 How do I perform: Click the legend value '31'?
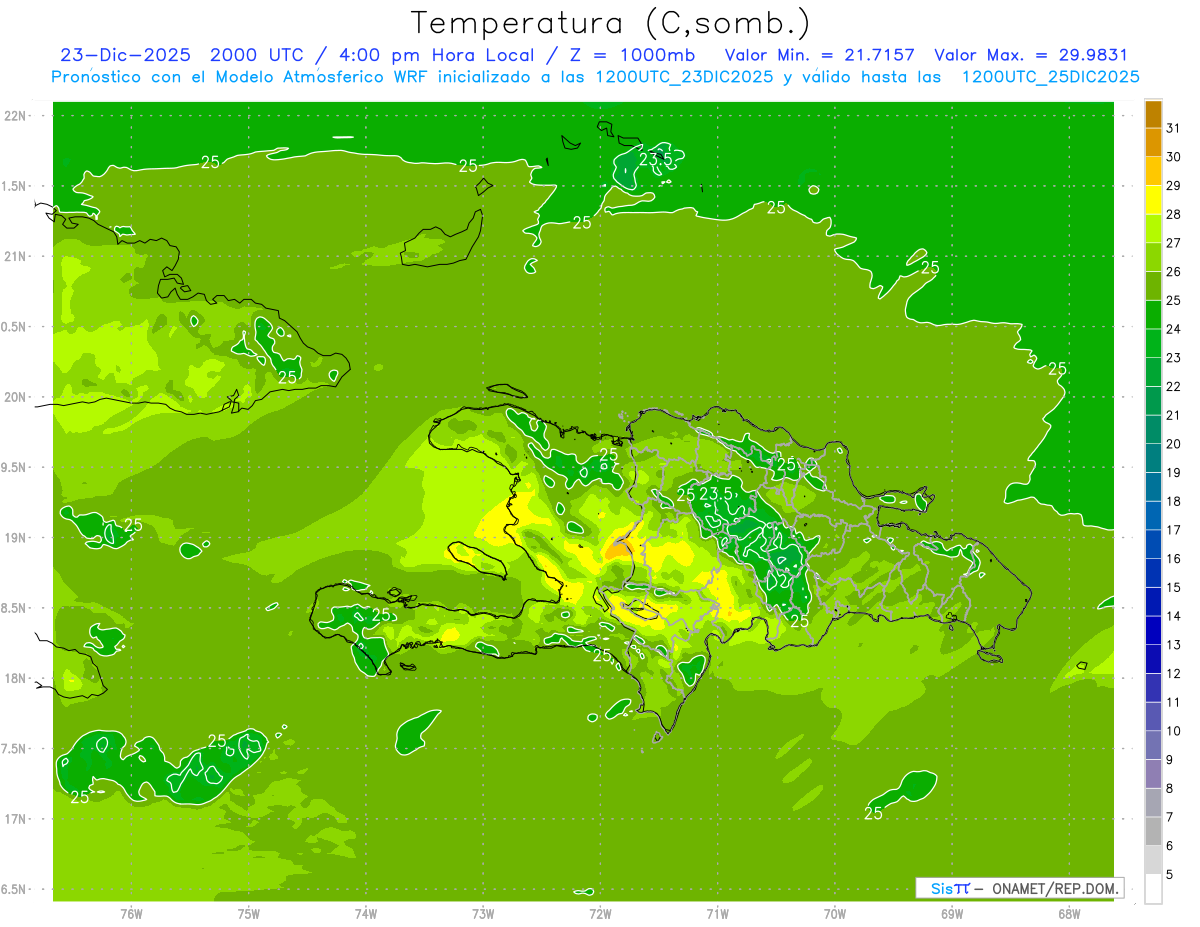1174,128
